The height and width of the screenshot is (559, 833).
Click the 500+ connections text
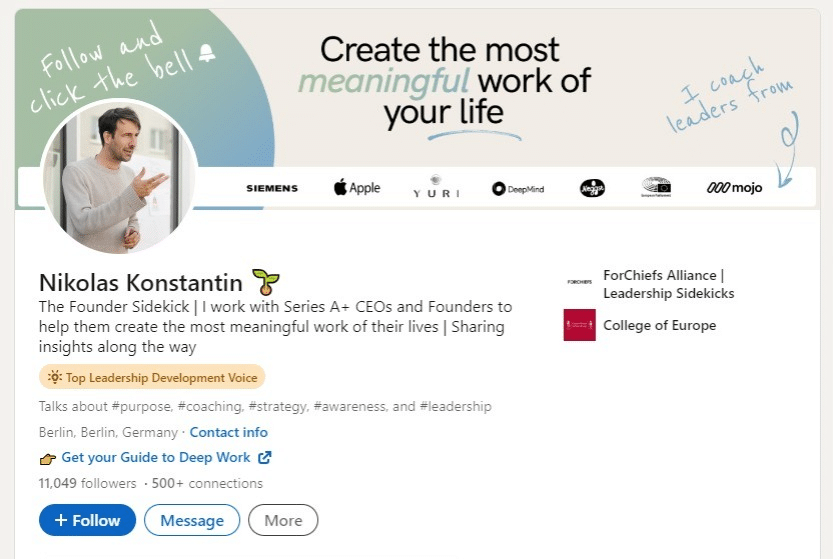pos(207,483)
